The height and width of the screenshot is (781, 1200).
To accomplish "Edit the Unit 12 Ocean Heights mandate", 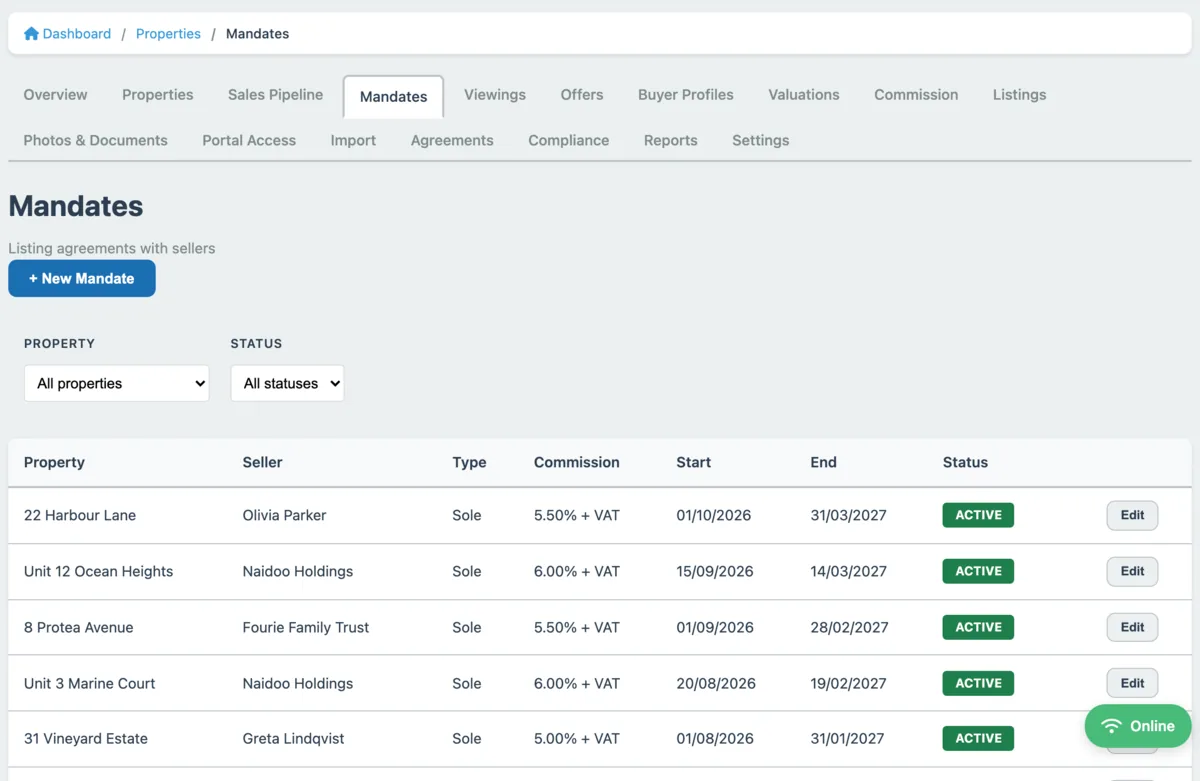I will pyautogui.click(x=1132, y=572).
